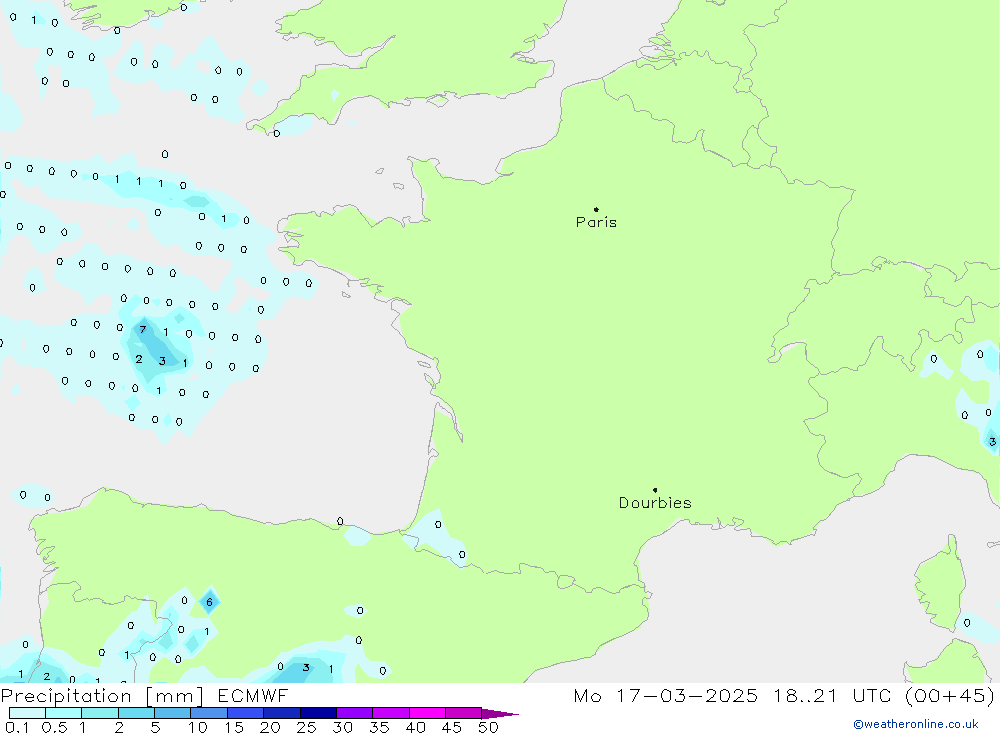Screen dimensions: 1000x733
Task: Click the '0.5' legend scale label
Action: (x=54, y=727)
